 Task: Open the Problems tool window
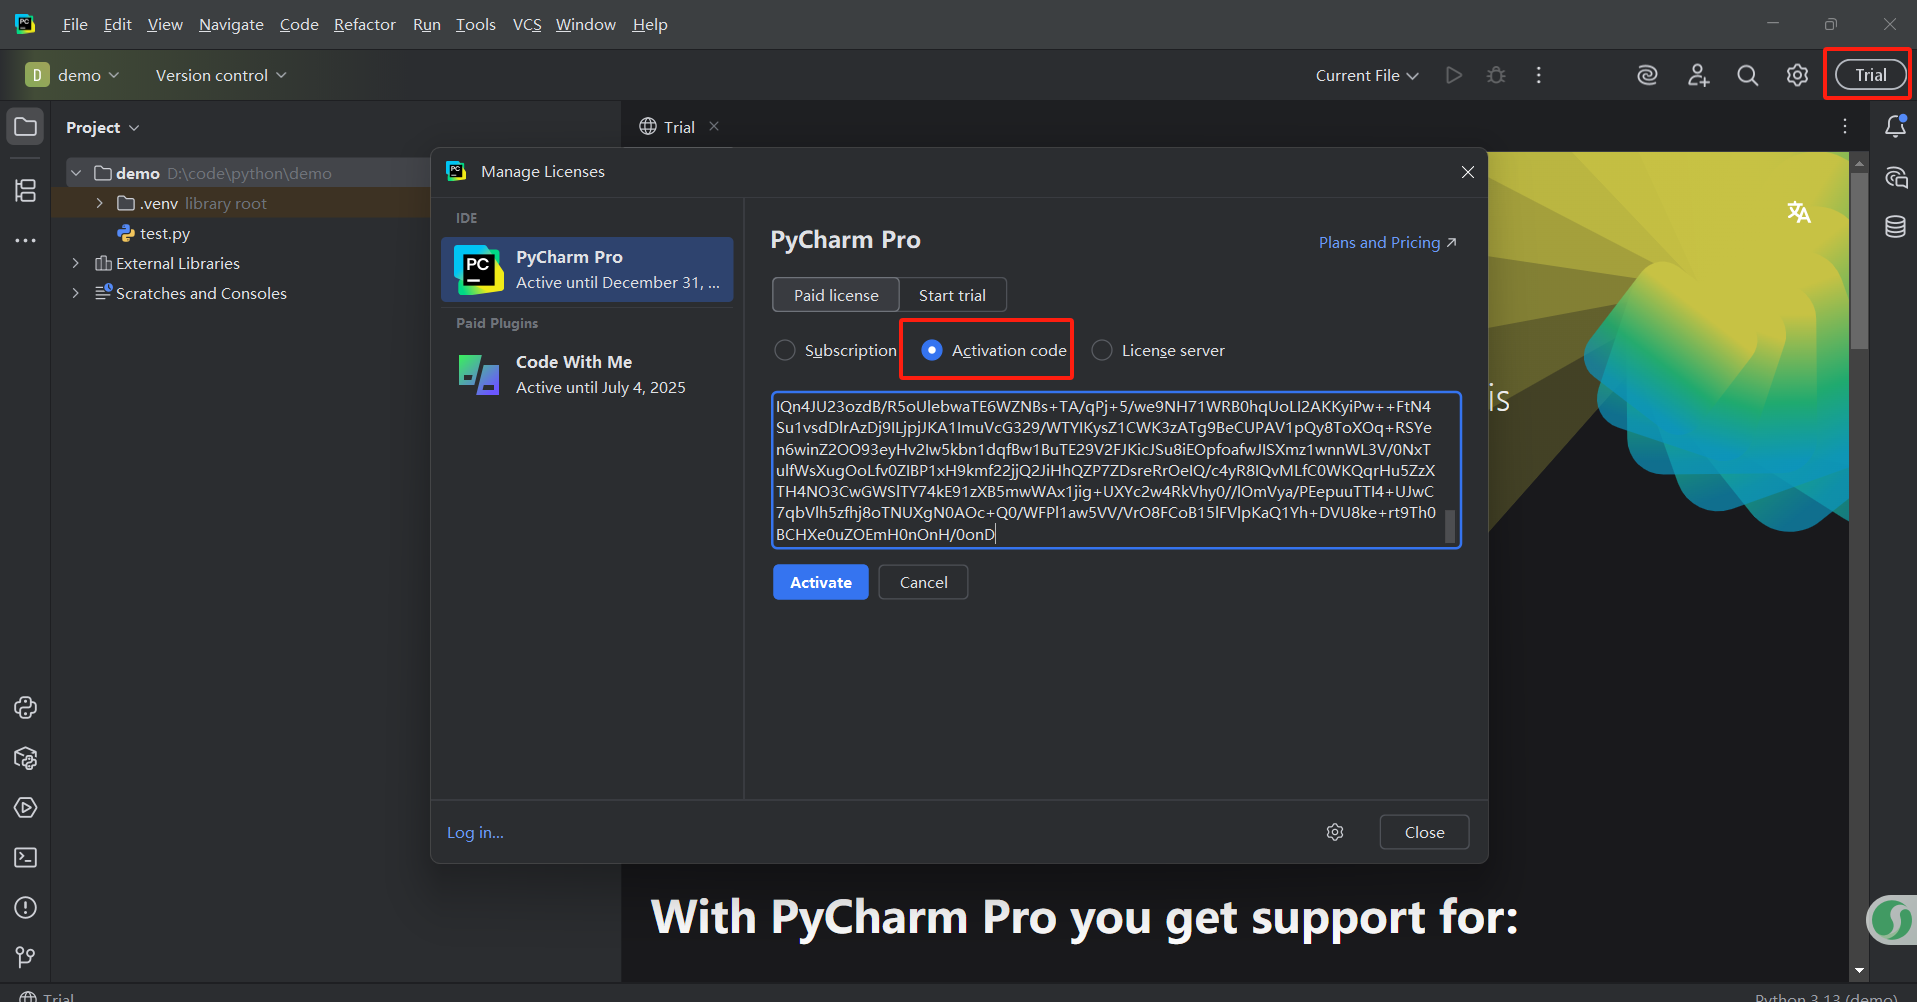(26, 908)
